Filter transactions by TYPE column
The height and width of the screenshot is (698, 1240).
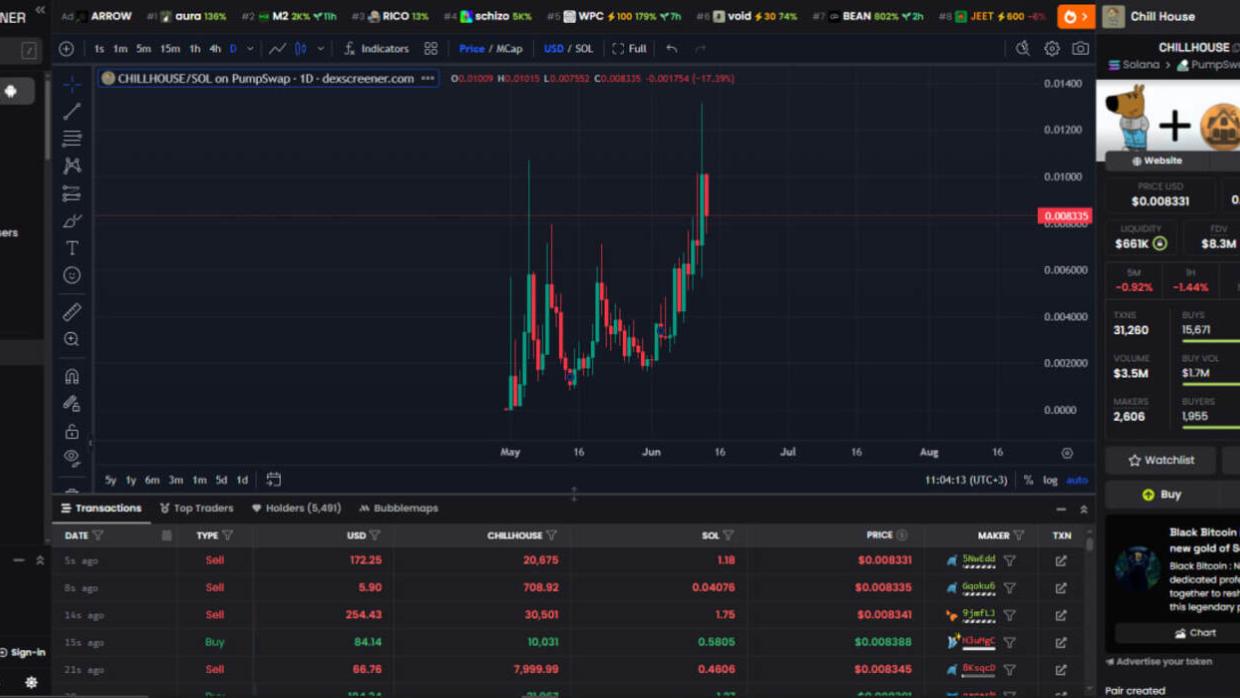(227, 536)
